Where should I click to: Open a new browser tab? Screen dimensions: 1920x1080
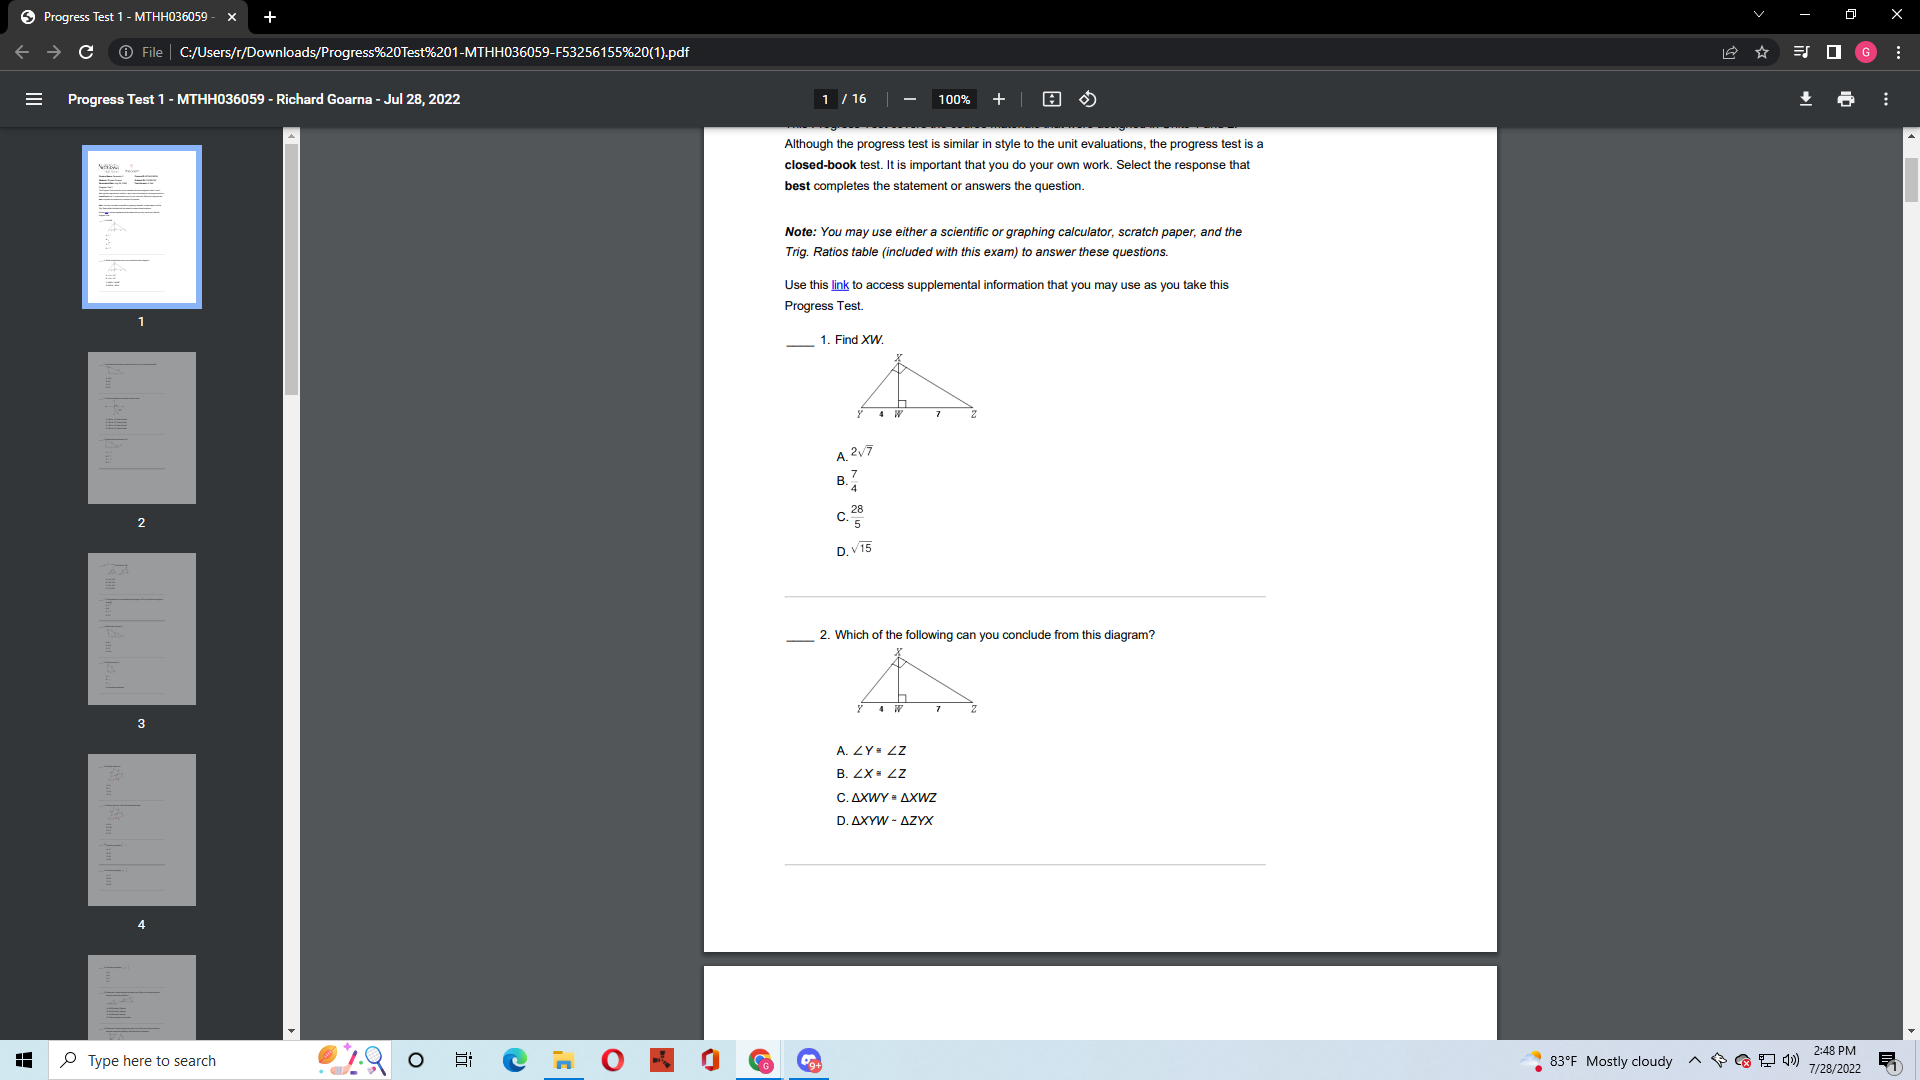269,16
